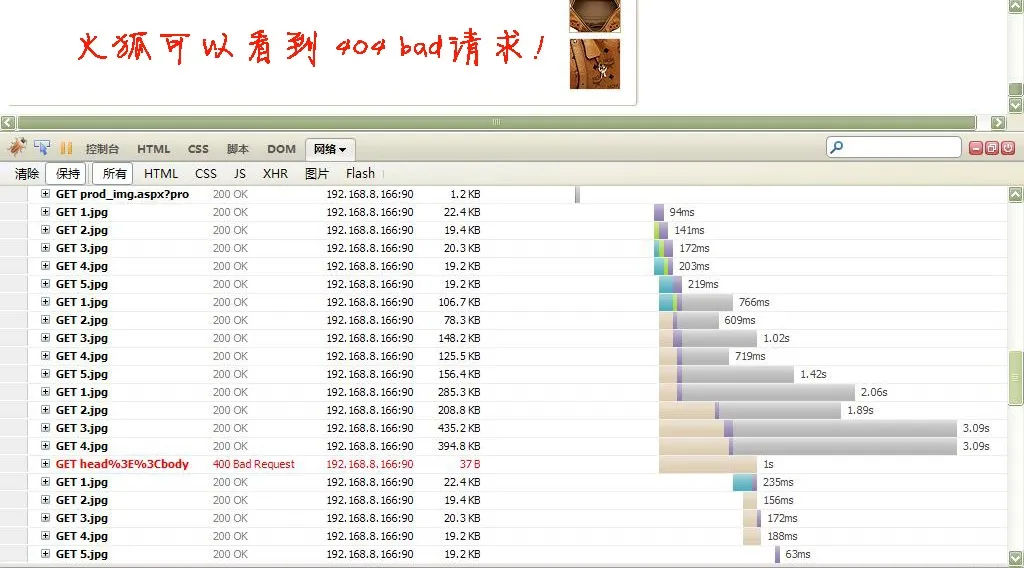Toggle the 保持 persist button
1024x568 pixels.
tap(68, 174)
